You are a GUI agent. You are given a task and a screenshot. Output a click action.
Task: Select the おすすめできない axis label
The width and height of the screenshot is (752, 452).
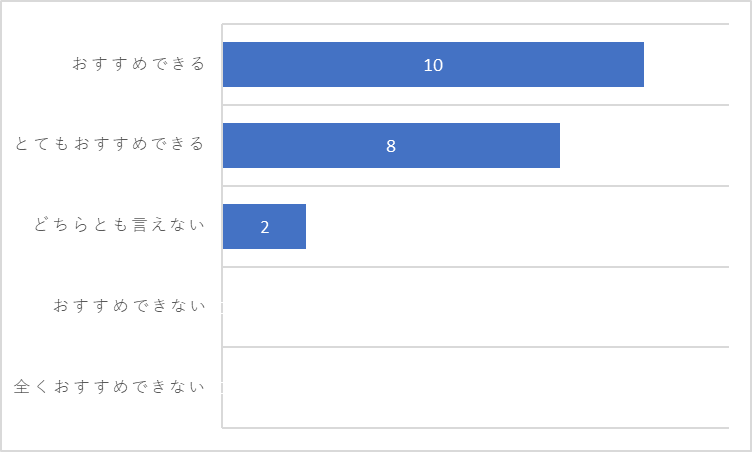(x=129, y=306)
